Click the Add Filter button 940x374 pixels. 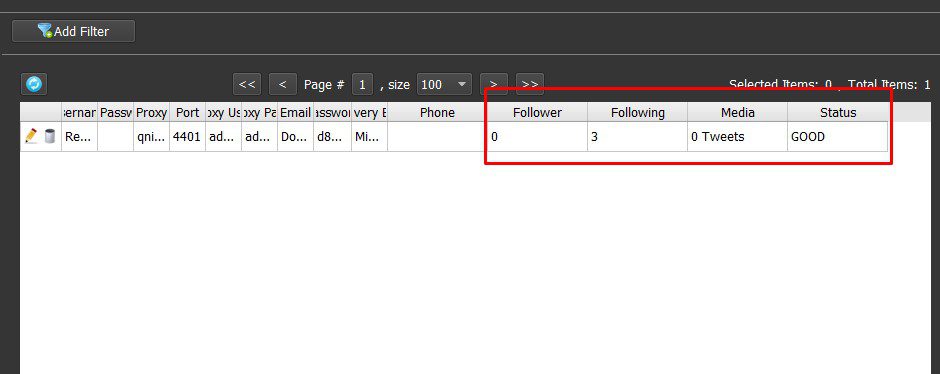[x=73, y=31]
